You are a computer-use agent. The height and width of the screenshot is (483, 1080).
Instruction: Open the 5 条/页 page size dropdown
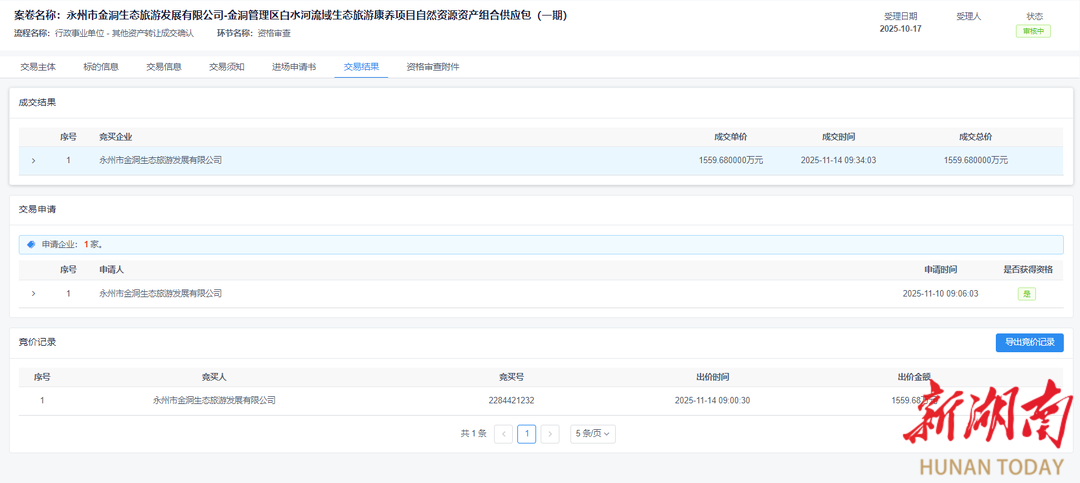point(592,434)
